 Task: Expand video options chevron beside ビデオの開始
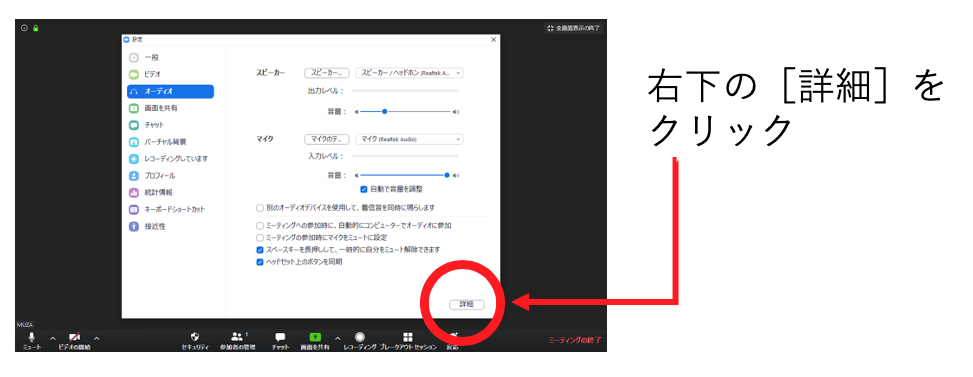(x=96, y=338)
